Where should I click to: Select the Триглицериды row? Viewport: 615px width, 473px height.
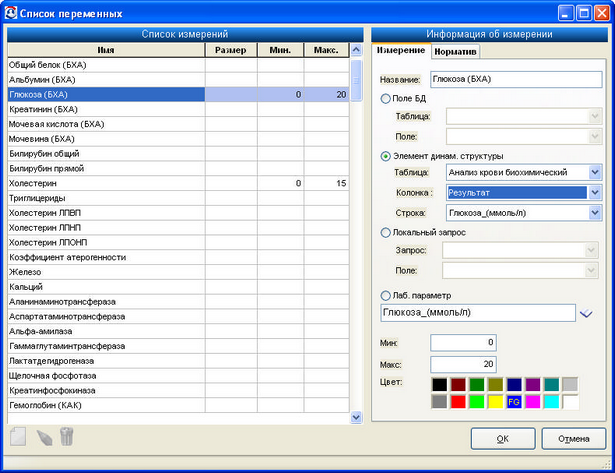[178, 198]
